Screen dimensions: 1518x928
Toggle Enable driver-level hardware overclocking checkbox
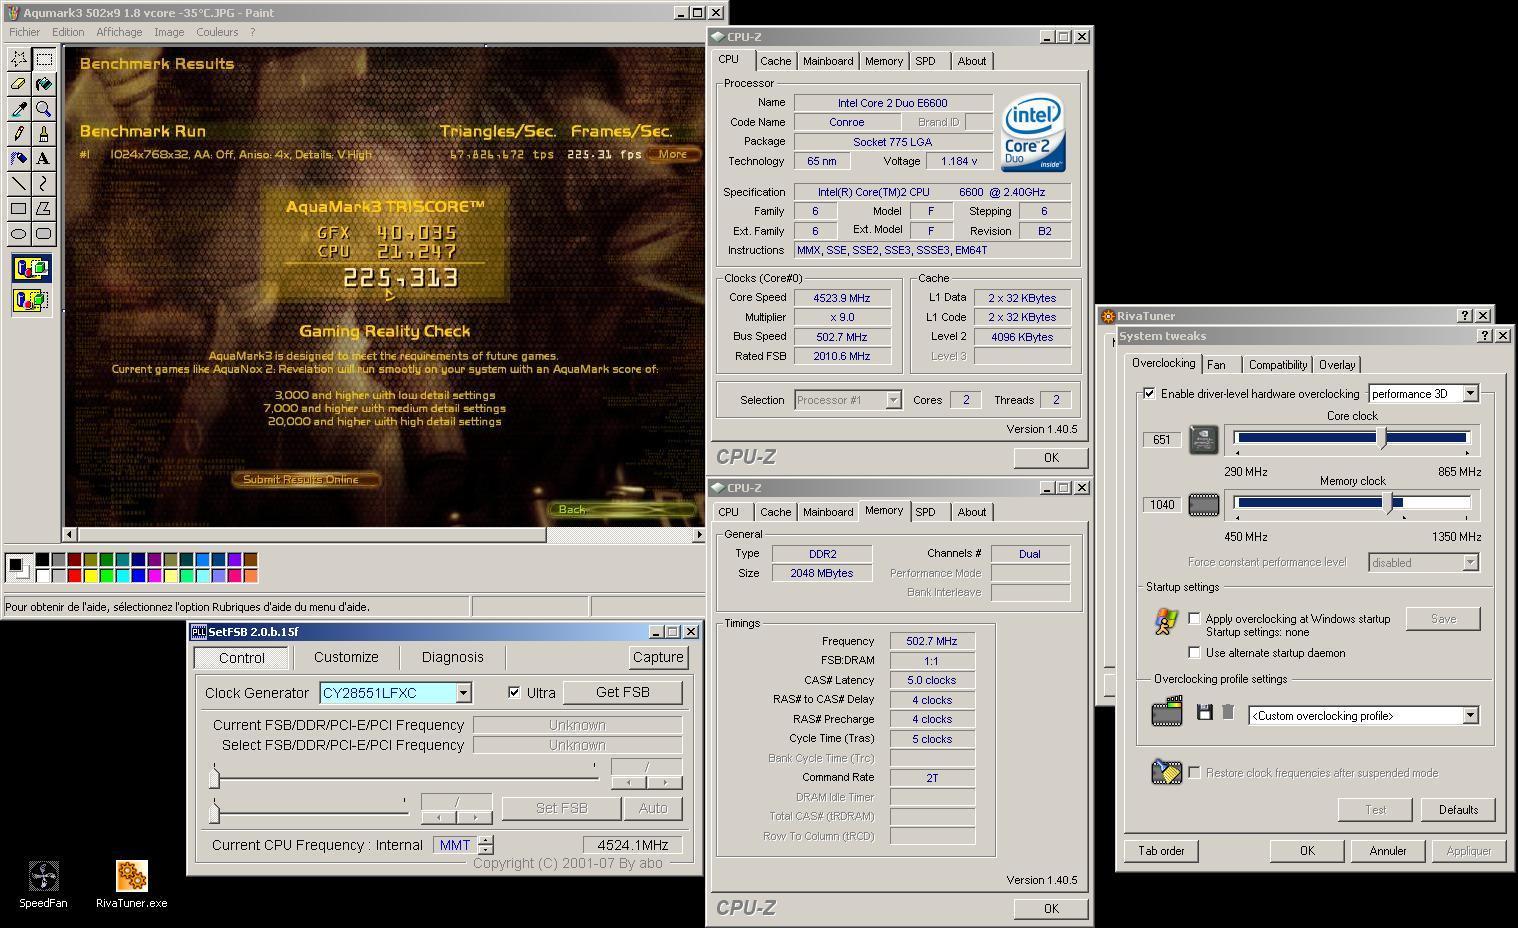pyautogui.click(x=1149, y=394)
